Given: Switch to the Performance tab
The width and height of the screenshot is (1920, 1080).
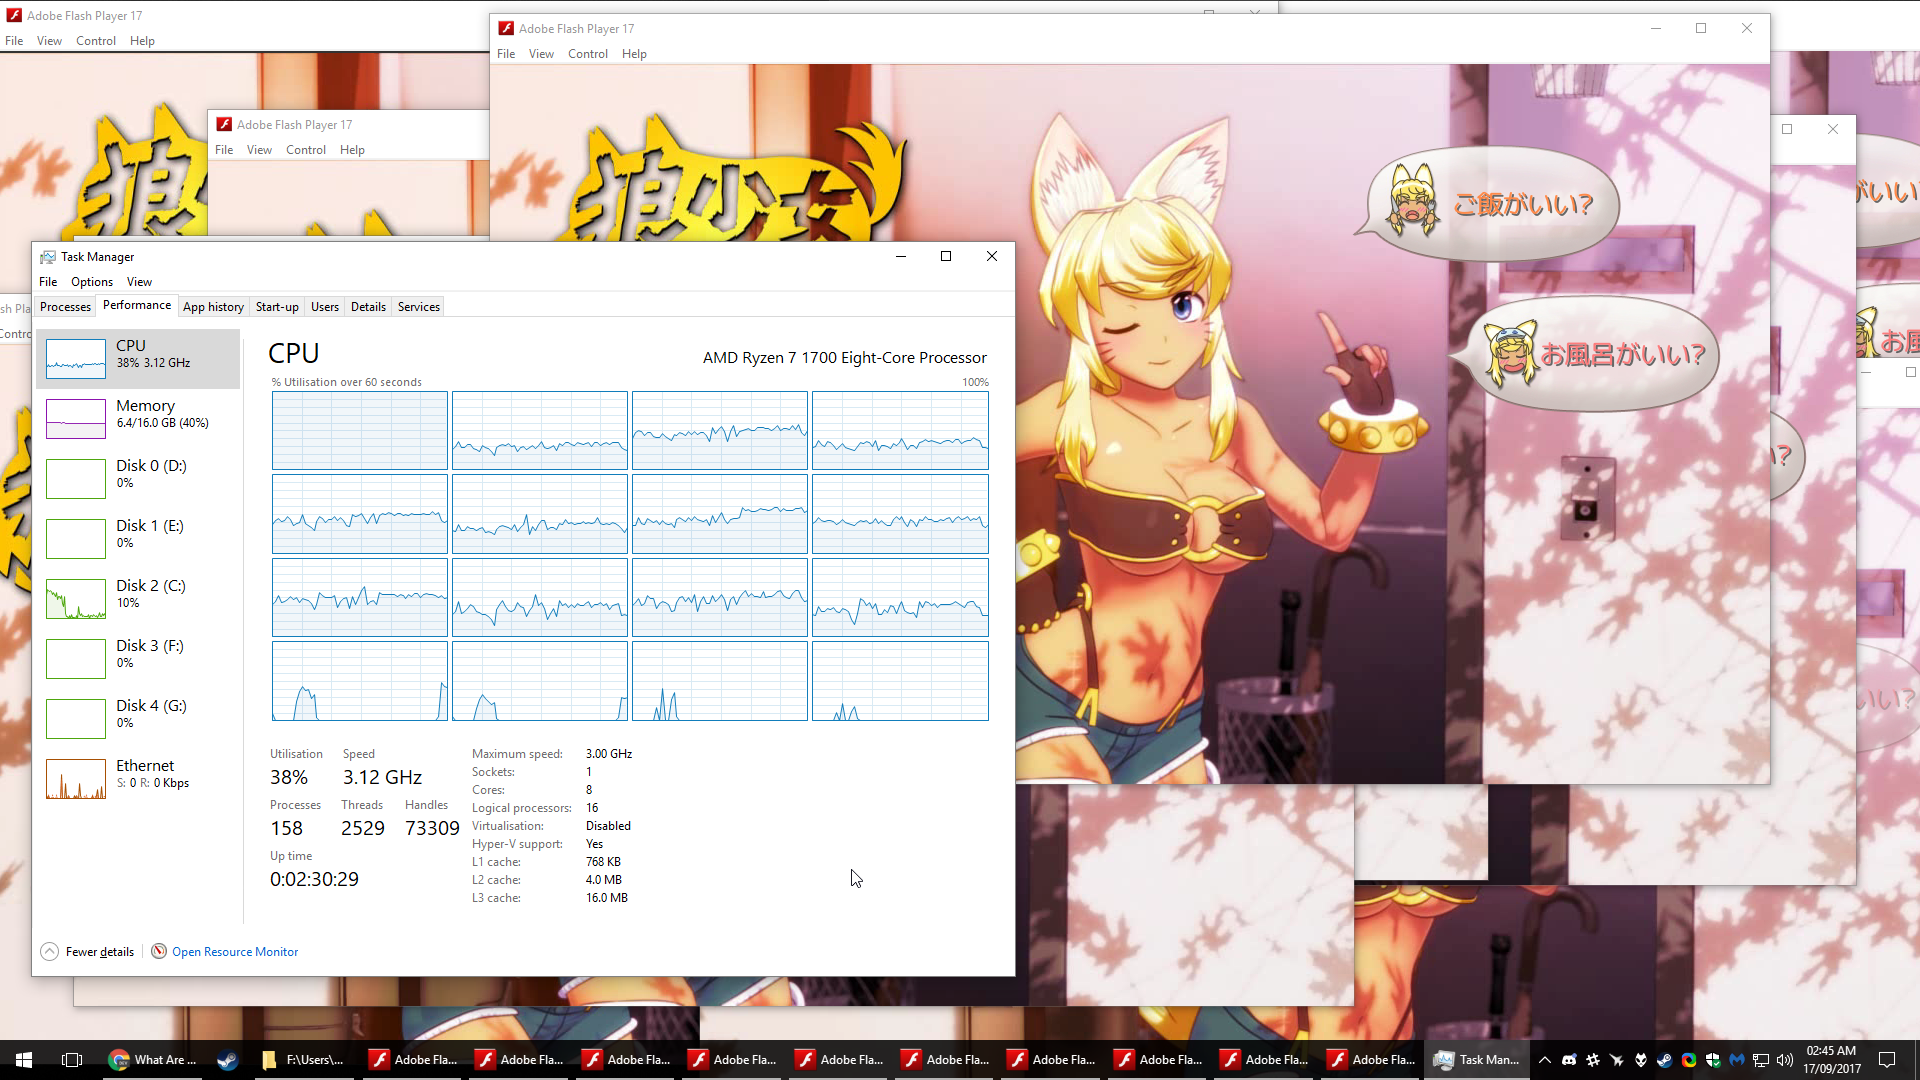Looking at the screenshot, I should point(137,306).
